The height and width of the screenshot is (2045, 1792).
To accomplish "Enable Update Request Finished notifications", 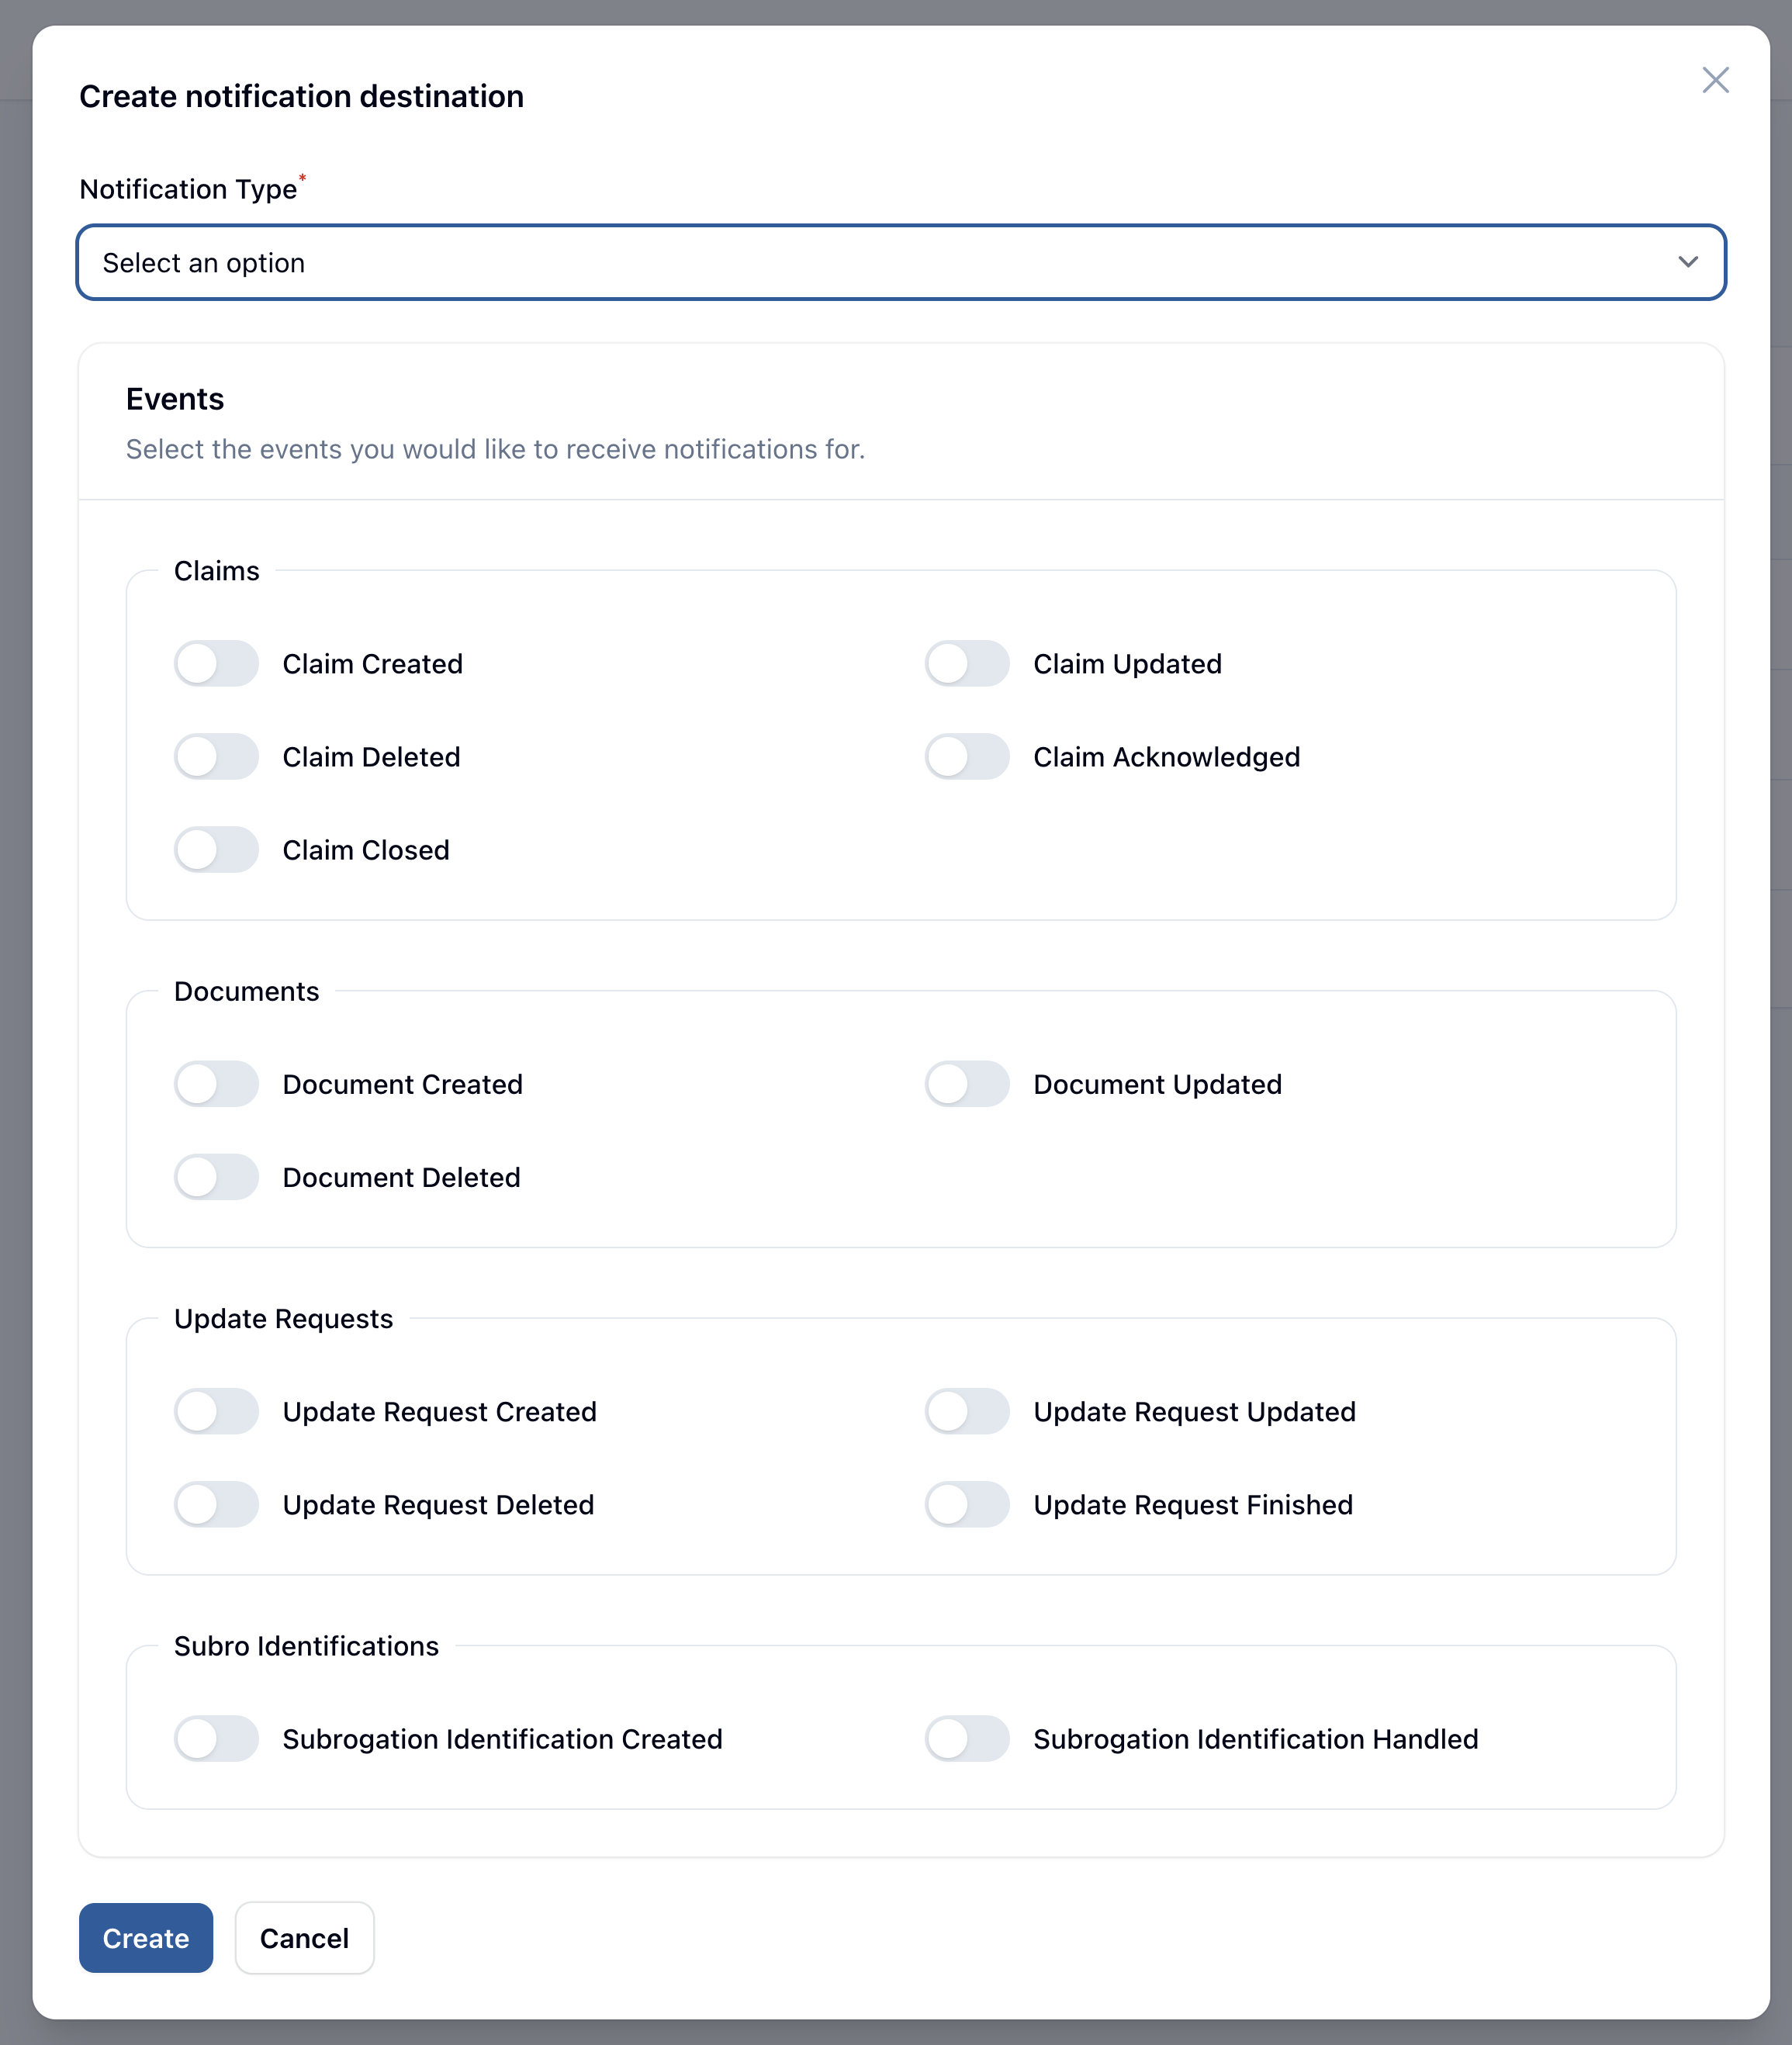I will click(966, 1505).
